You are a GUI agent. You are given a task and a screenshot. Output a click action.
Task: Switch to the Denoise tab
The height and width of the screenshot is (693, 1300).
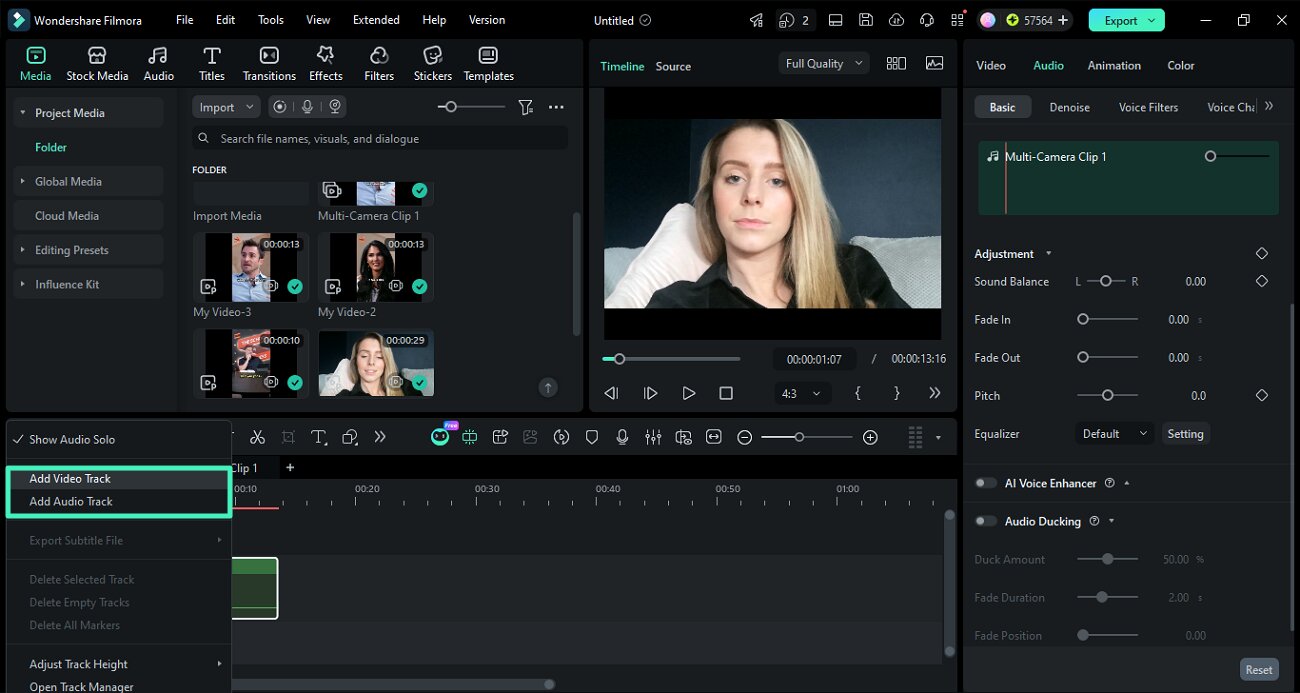pyautogui.click(x=1069, y=107)
